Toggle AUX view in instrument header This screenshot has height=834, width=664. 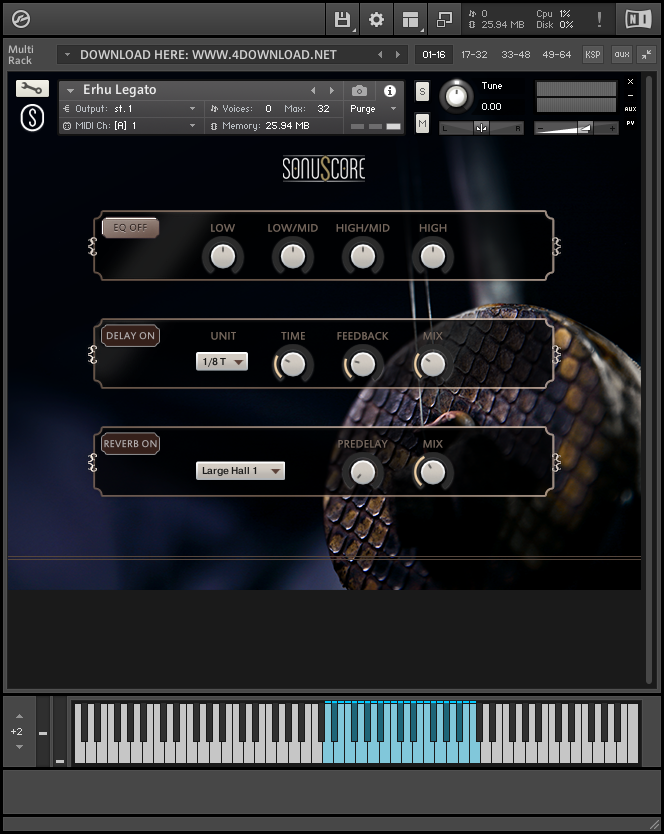pos(630,109)
